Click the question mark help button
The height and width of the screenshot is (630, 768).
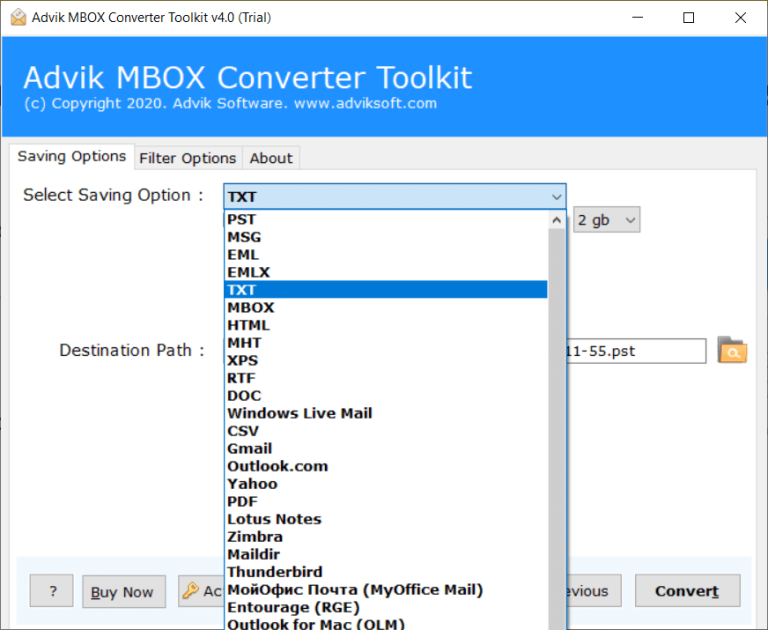[x=51, y=591]
